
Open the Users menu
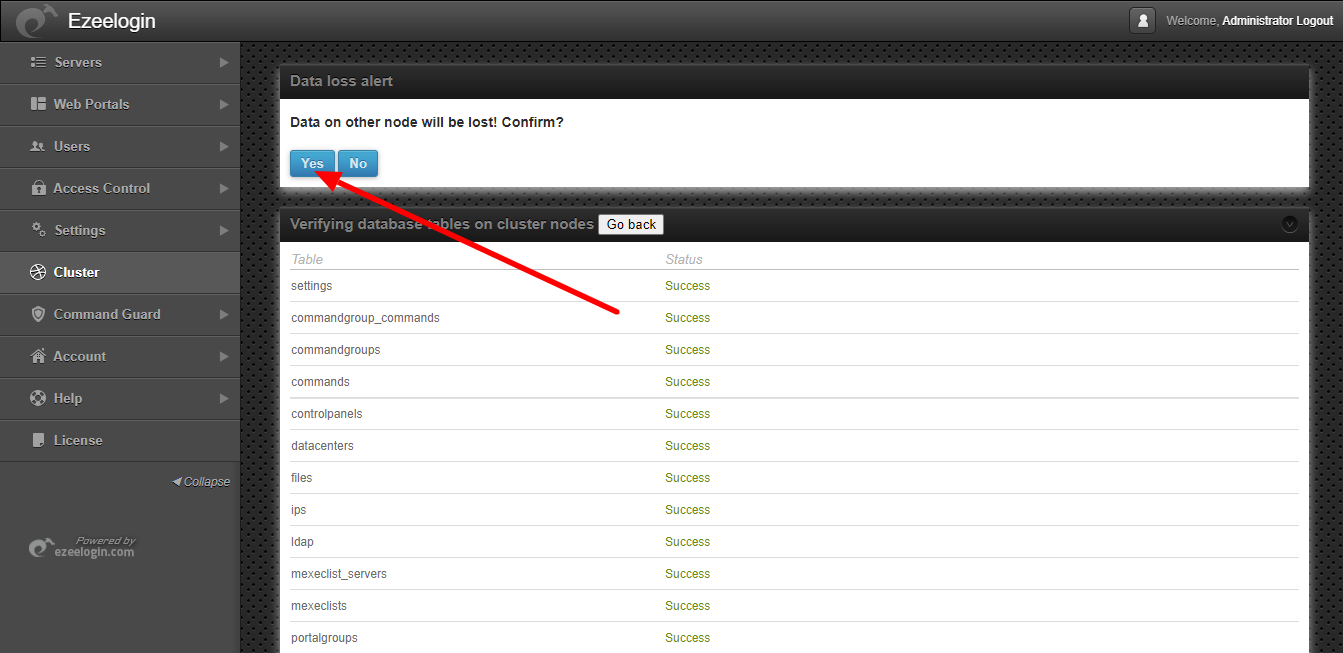click(120, 146)
